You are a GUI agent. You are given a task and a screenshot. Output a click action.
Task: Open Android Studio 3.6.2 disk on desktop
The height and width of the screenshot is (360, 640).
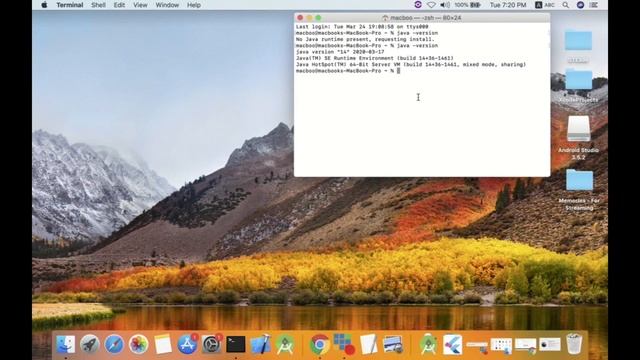pos(578,137)
